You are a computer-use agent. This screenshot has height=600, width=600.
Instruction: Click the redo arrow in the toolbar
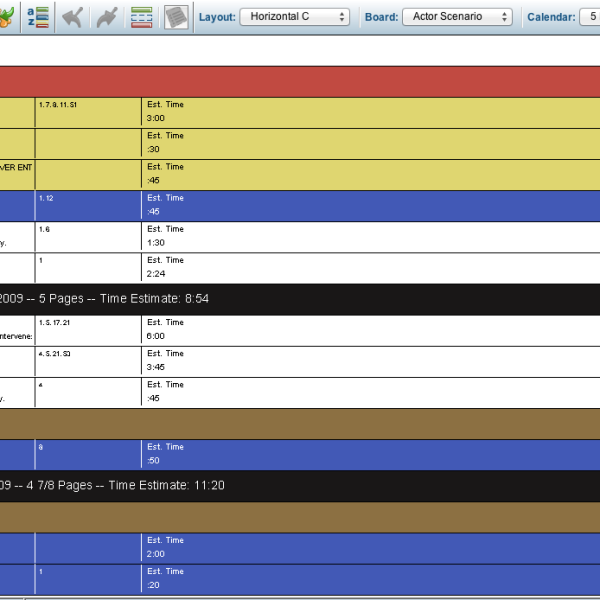(x=106, y=17)
